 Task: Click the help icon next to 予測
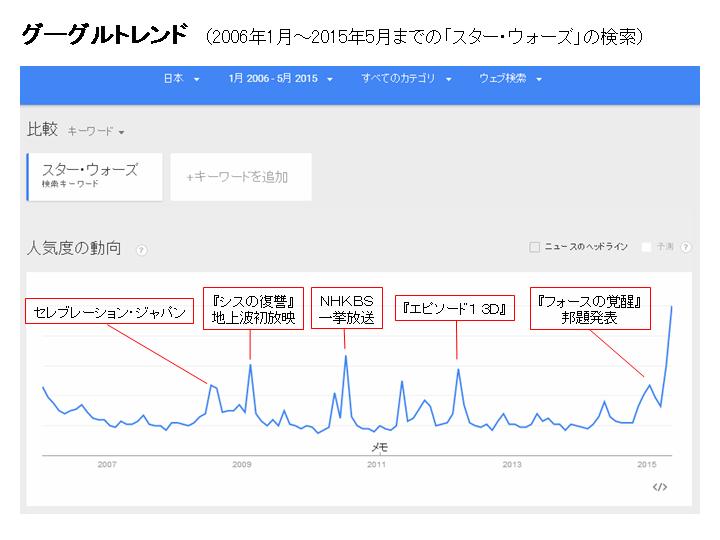coord(685,247)
